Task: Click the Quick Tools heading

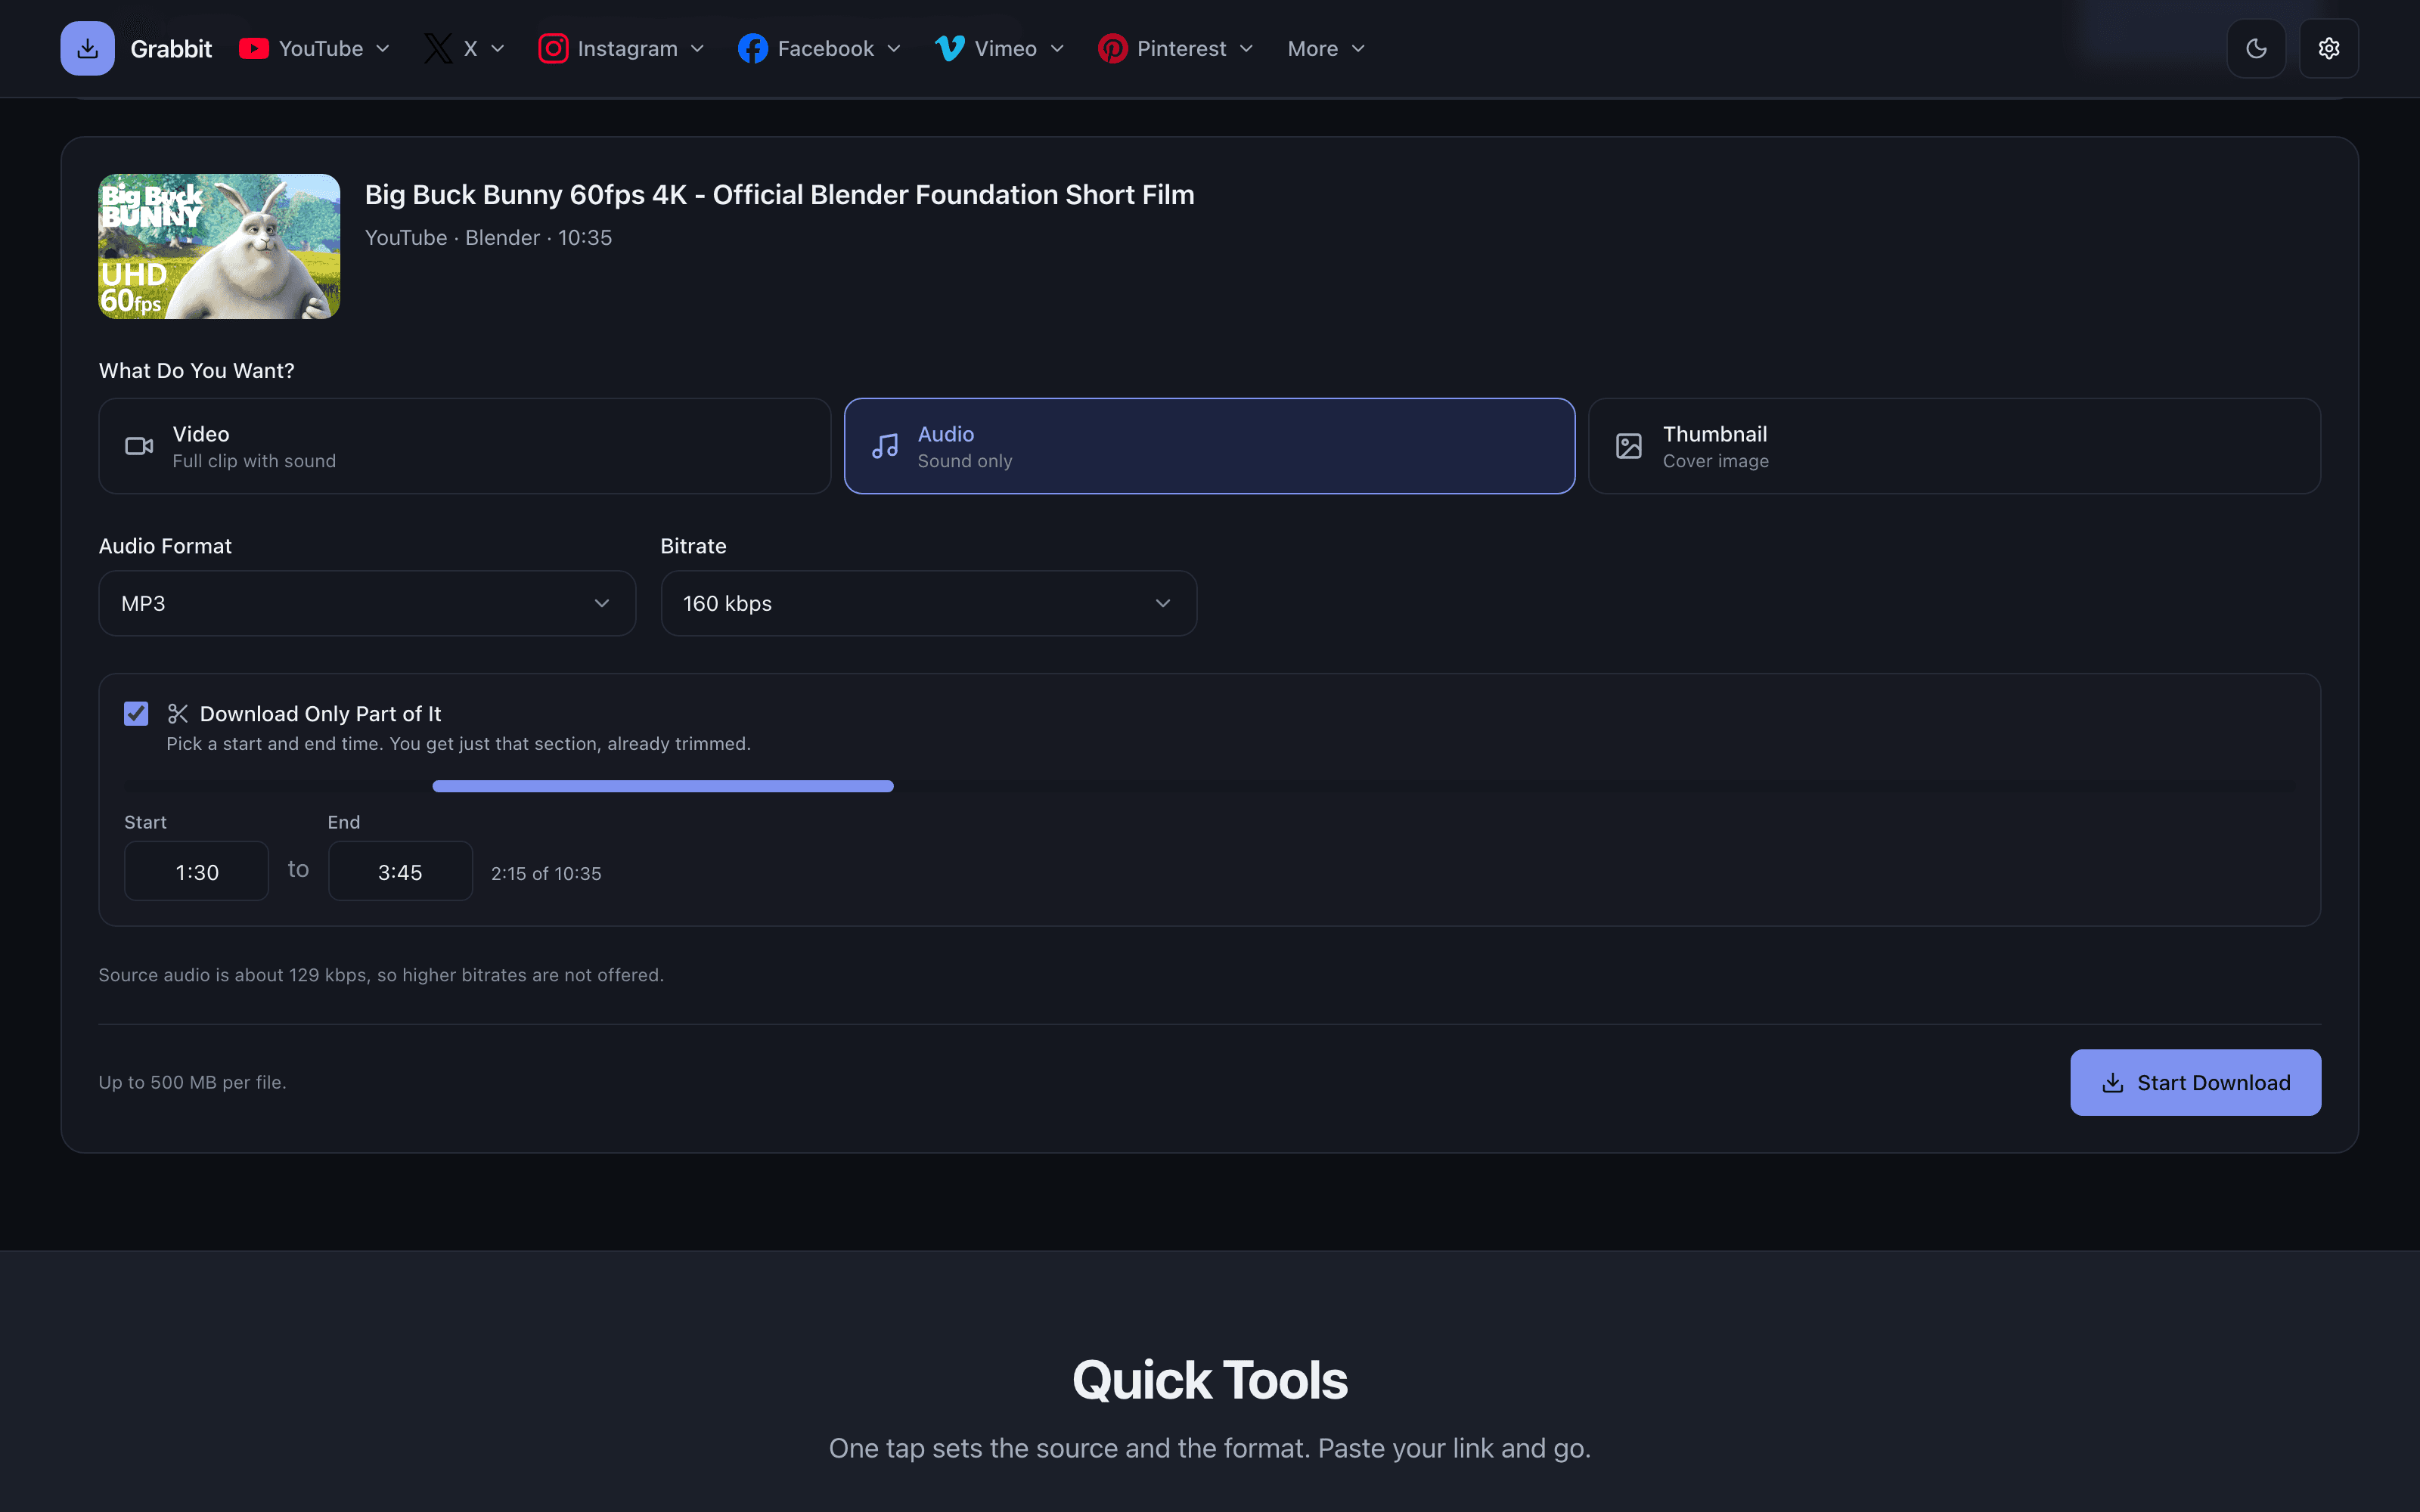Action: [1210, 1379]
